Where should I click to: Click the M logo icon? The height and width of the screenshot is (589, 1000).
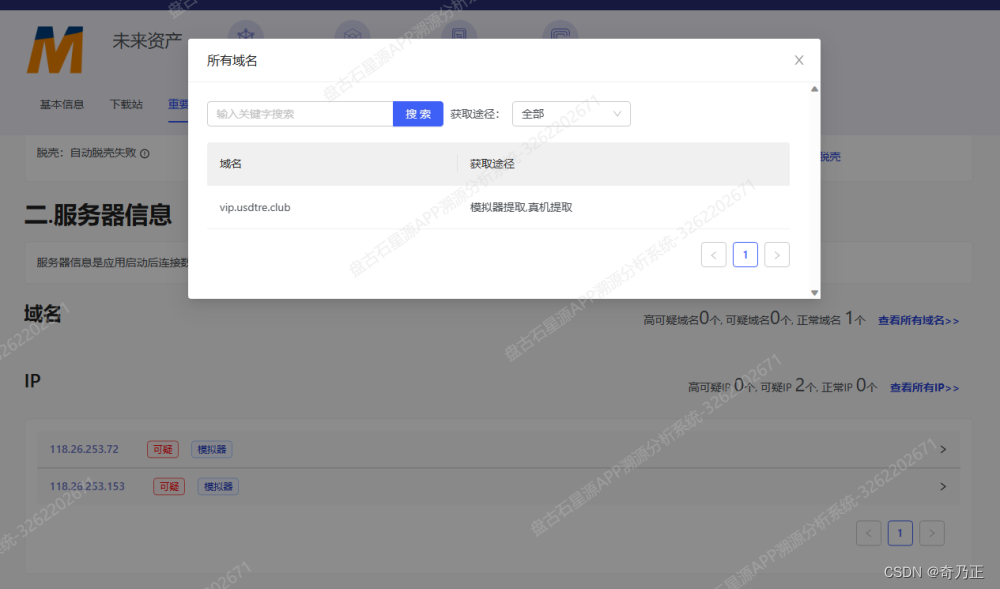point(55,50)
